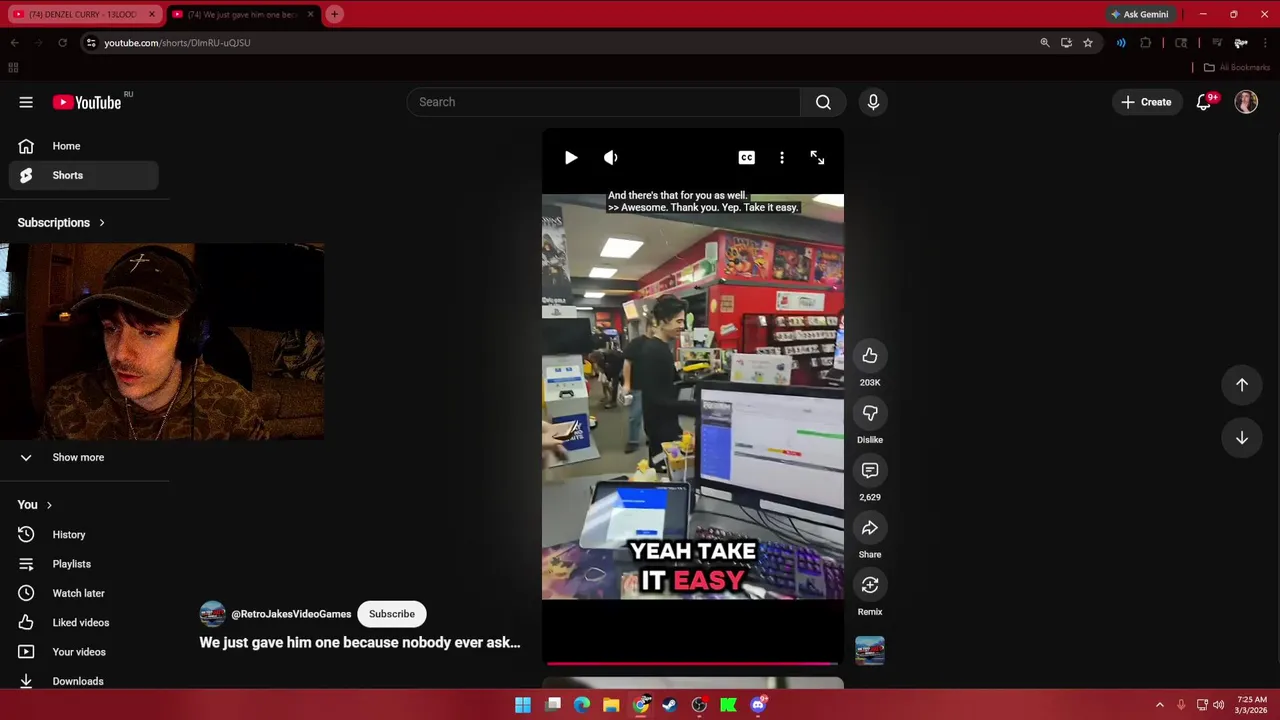Open Shorts in the sidebar
The height and width of the screenshot is (720, 1280).
pos(85,175)
